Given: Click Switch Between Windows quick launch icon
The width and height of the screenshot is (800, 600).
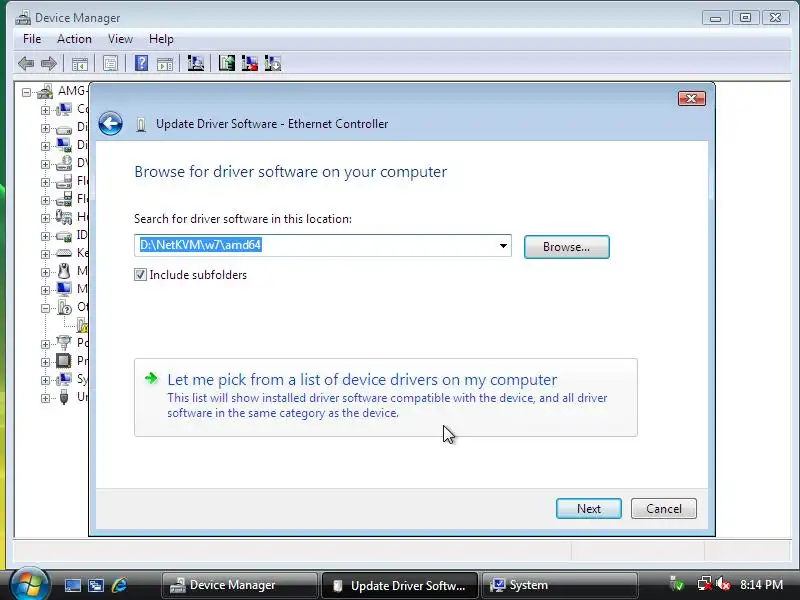Looking at the screenshot, I should pos(96,585).
